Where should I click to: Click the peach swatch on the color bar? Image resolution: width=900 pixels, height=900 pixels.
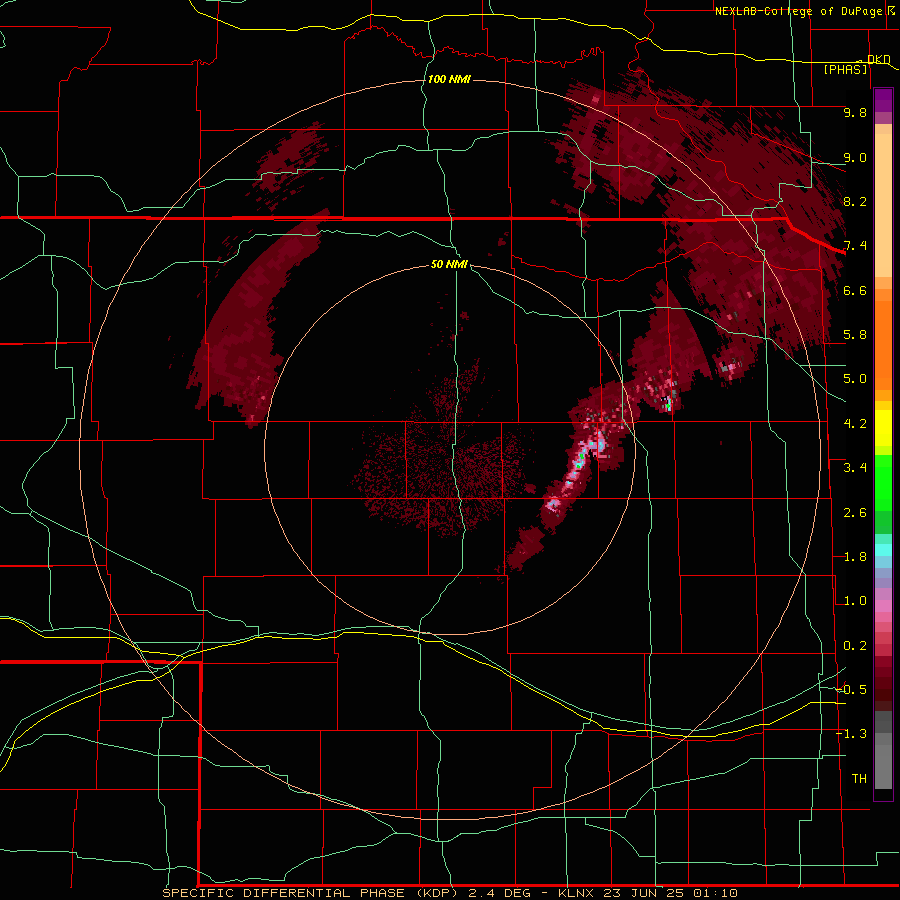point(883,205)
